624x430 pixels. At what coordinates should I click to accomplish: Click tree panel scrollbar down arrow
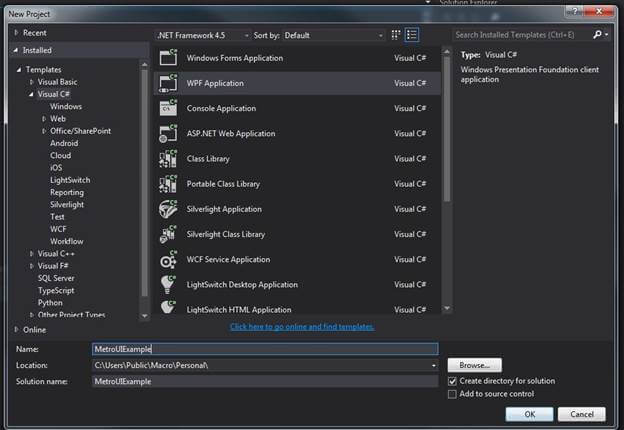tap(144, 316)
